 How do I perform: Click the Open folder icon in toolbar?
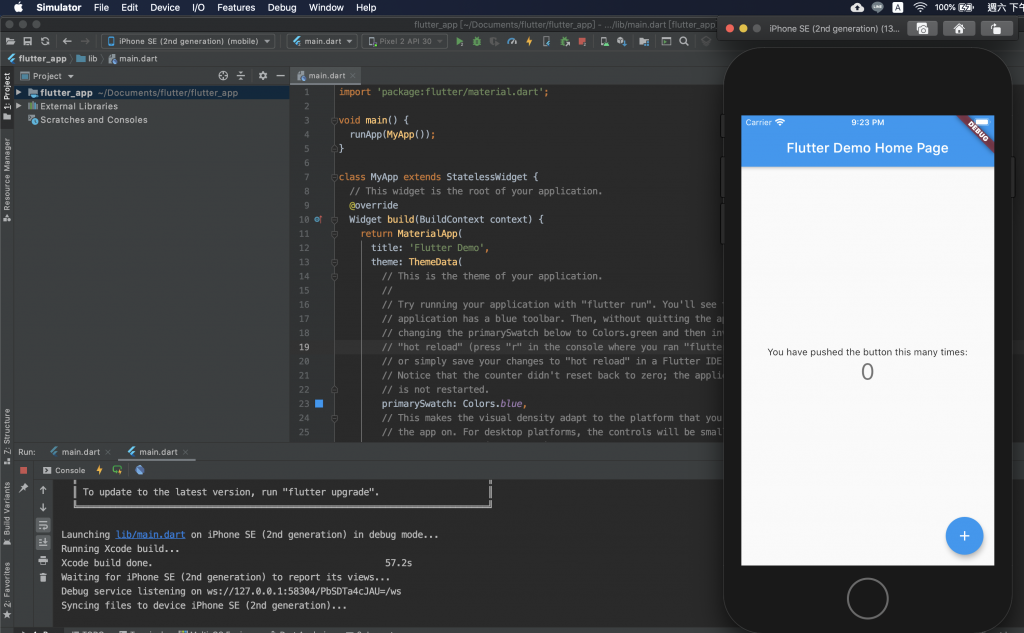pos(10,41)
